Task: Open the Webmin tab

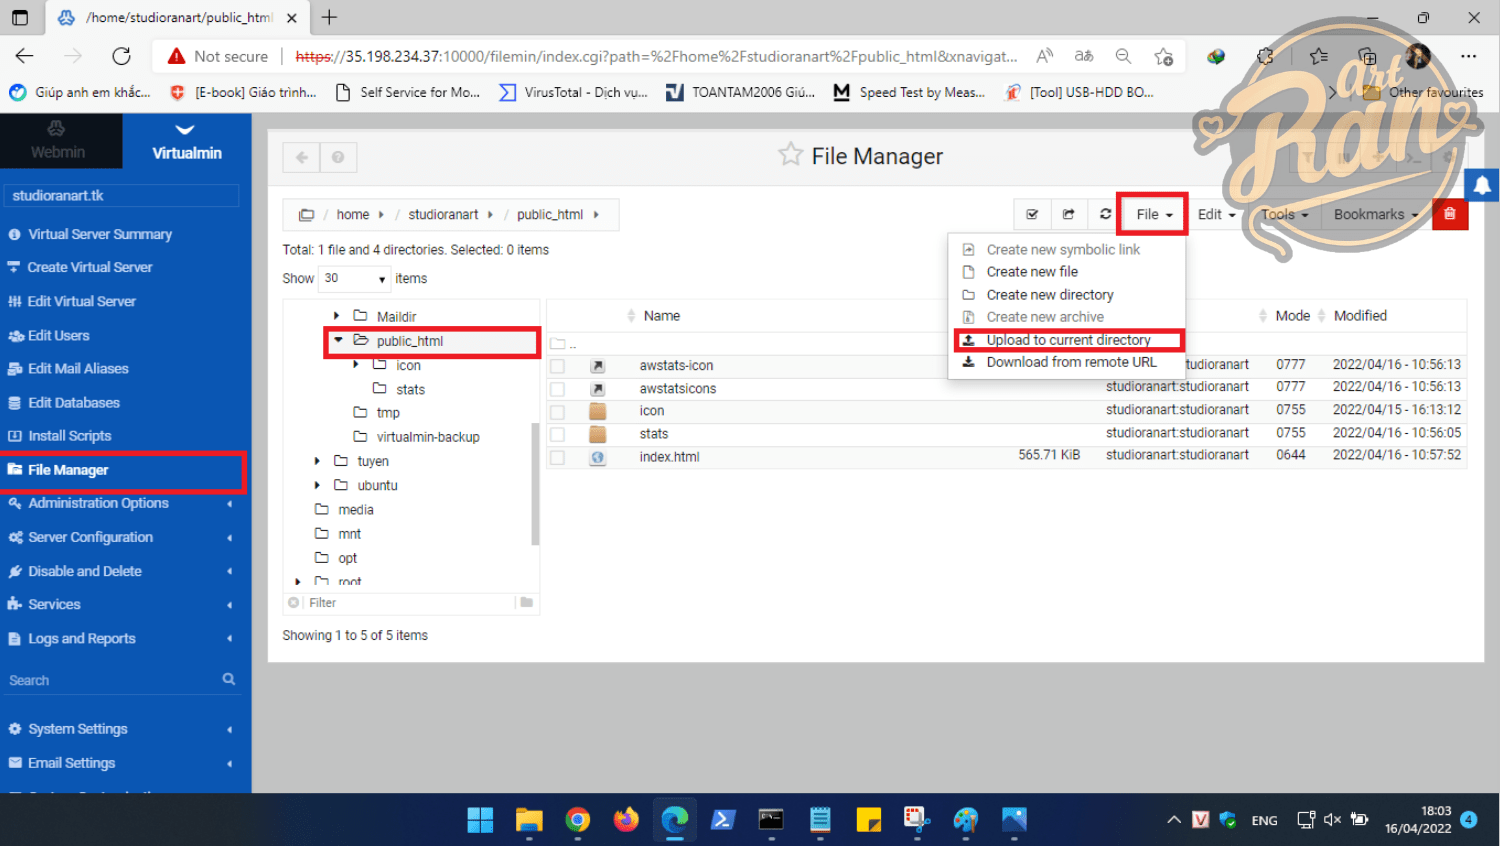Action: pyautogui.click(x=58, y=141)
